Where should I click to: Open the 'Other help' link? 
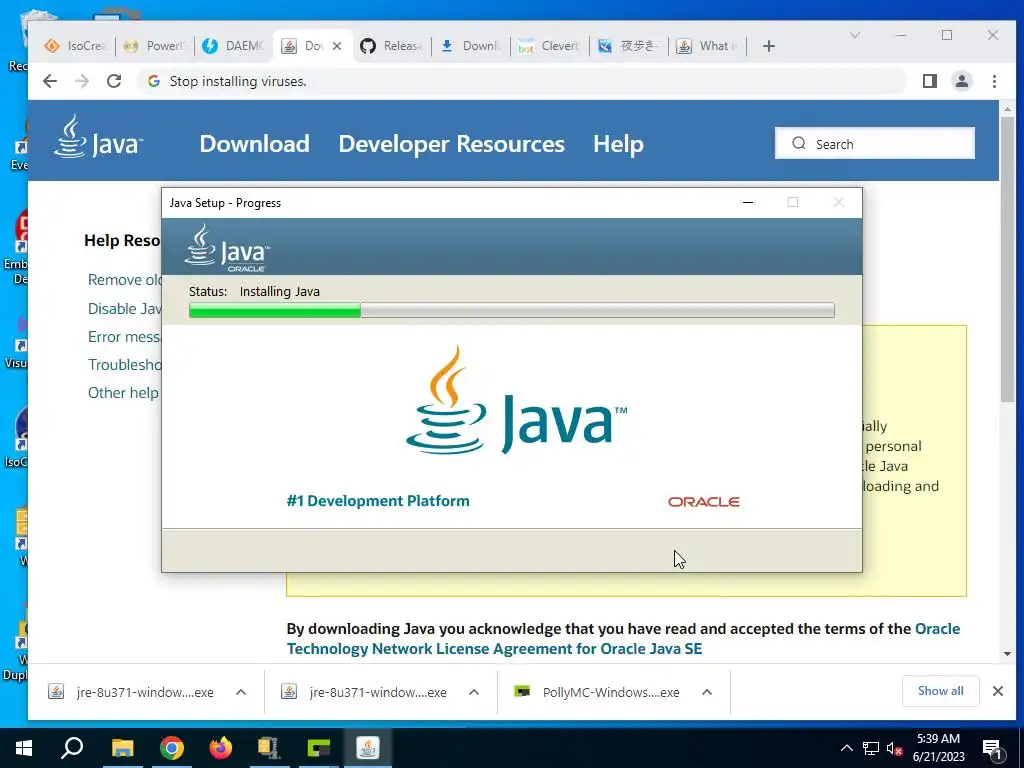(123, 392)
